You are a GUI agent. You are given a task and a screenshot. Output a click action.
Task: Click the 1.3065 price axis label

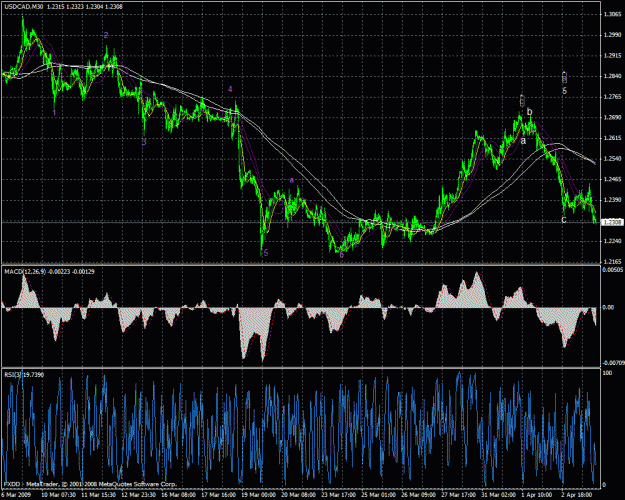612,14
